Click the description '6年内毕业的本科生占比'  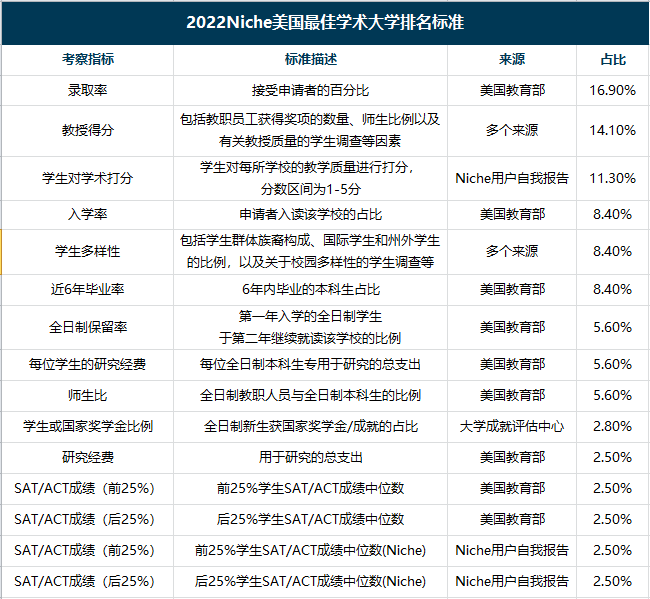[310, 289]
